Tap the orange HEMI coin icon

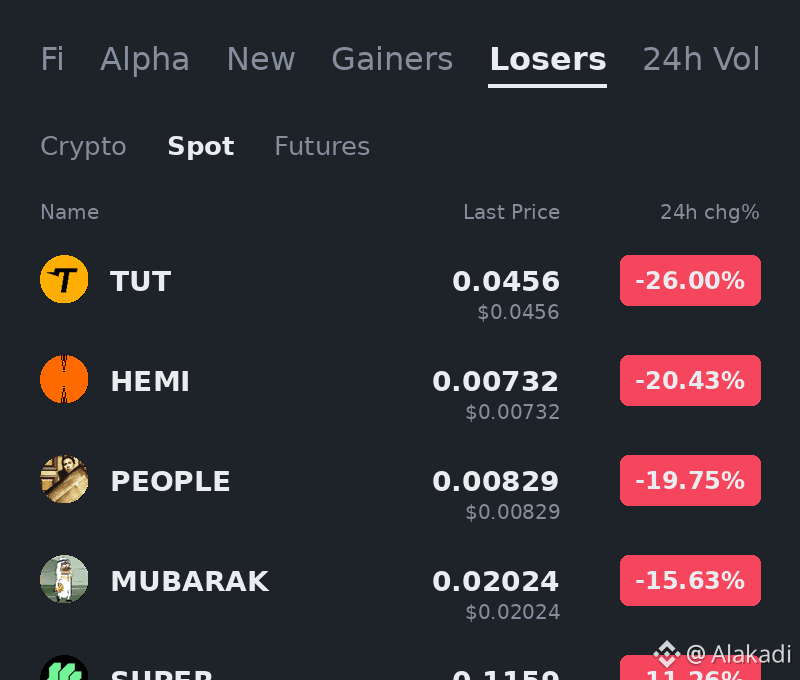click(64, 379)
